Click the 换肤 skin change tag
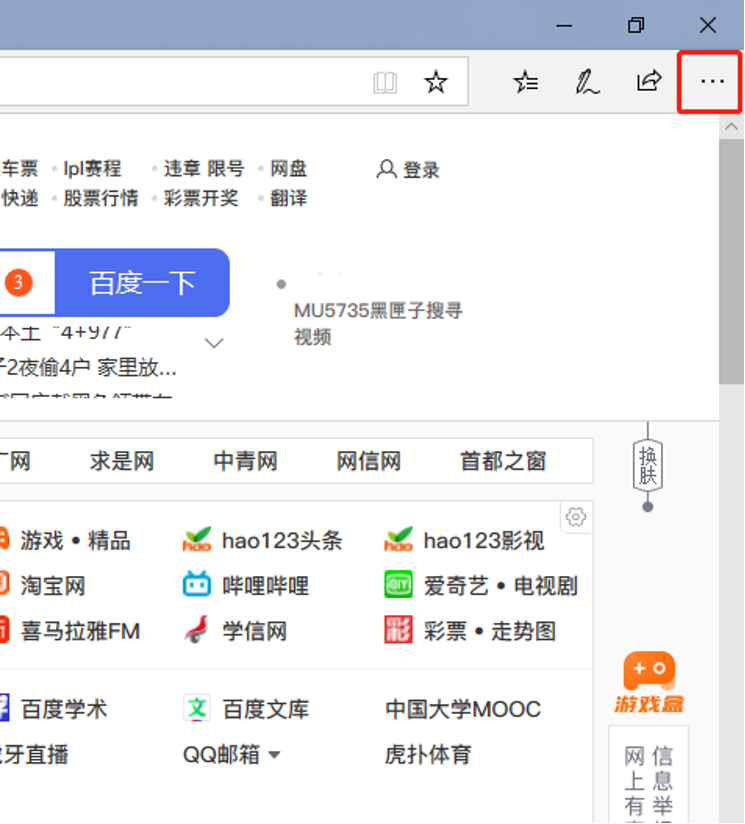Screen dimensions: 745x824 click(648, 465)
